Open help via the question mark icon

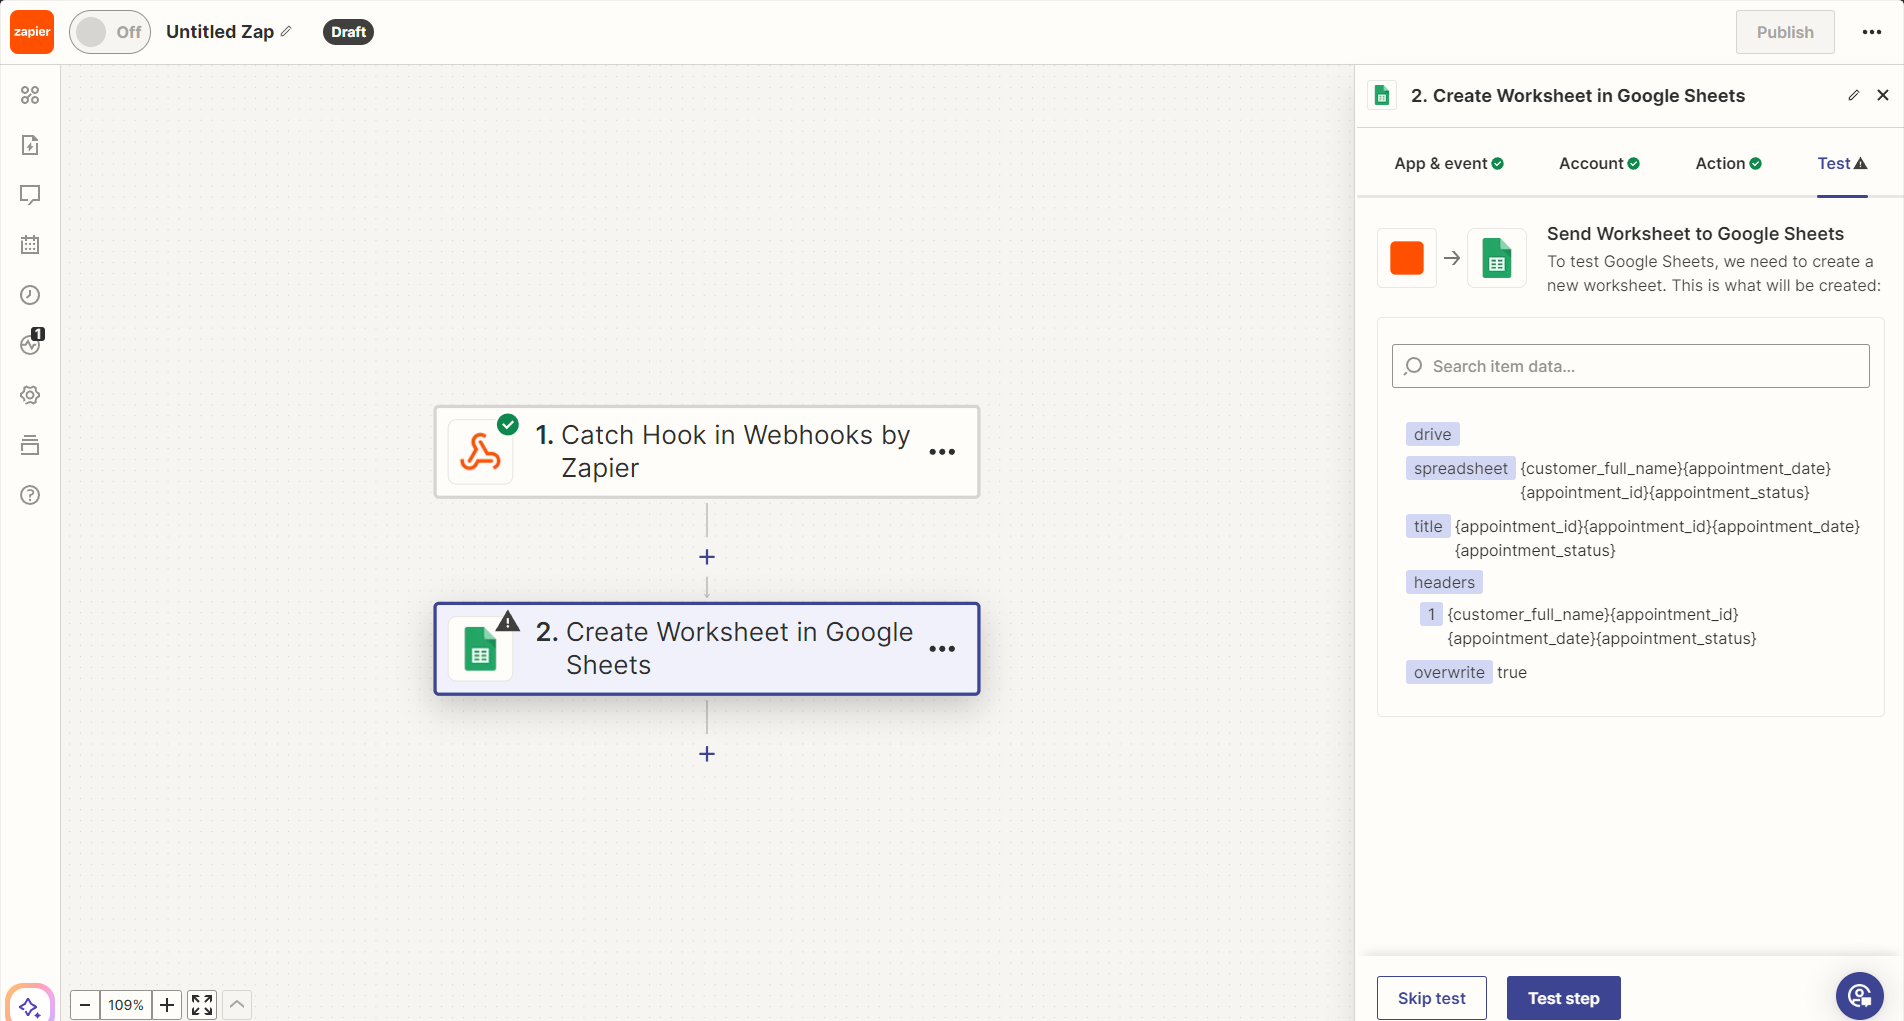point(29,495)
